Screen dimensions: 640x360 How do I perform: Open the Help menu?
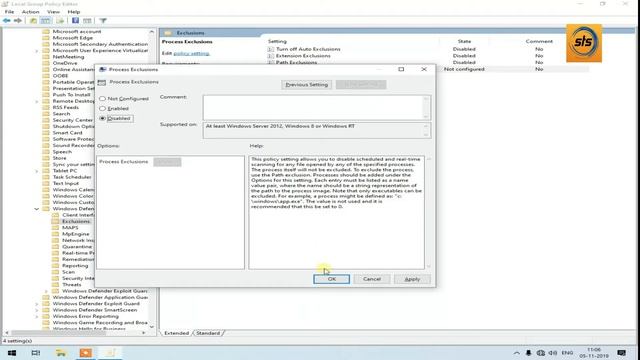[73, 12]
